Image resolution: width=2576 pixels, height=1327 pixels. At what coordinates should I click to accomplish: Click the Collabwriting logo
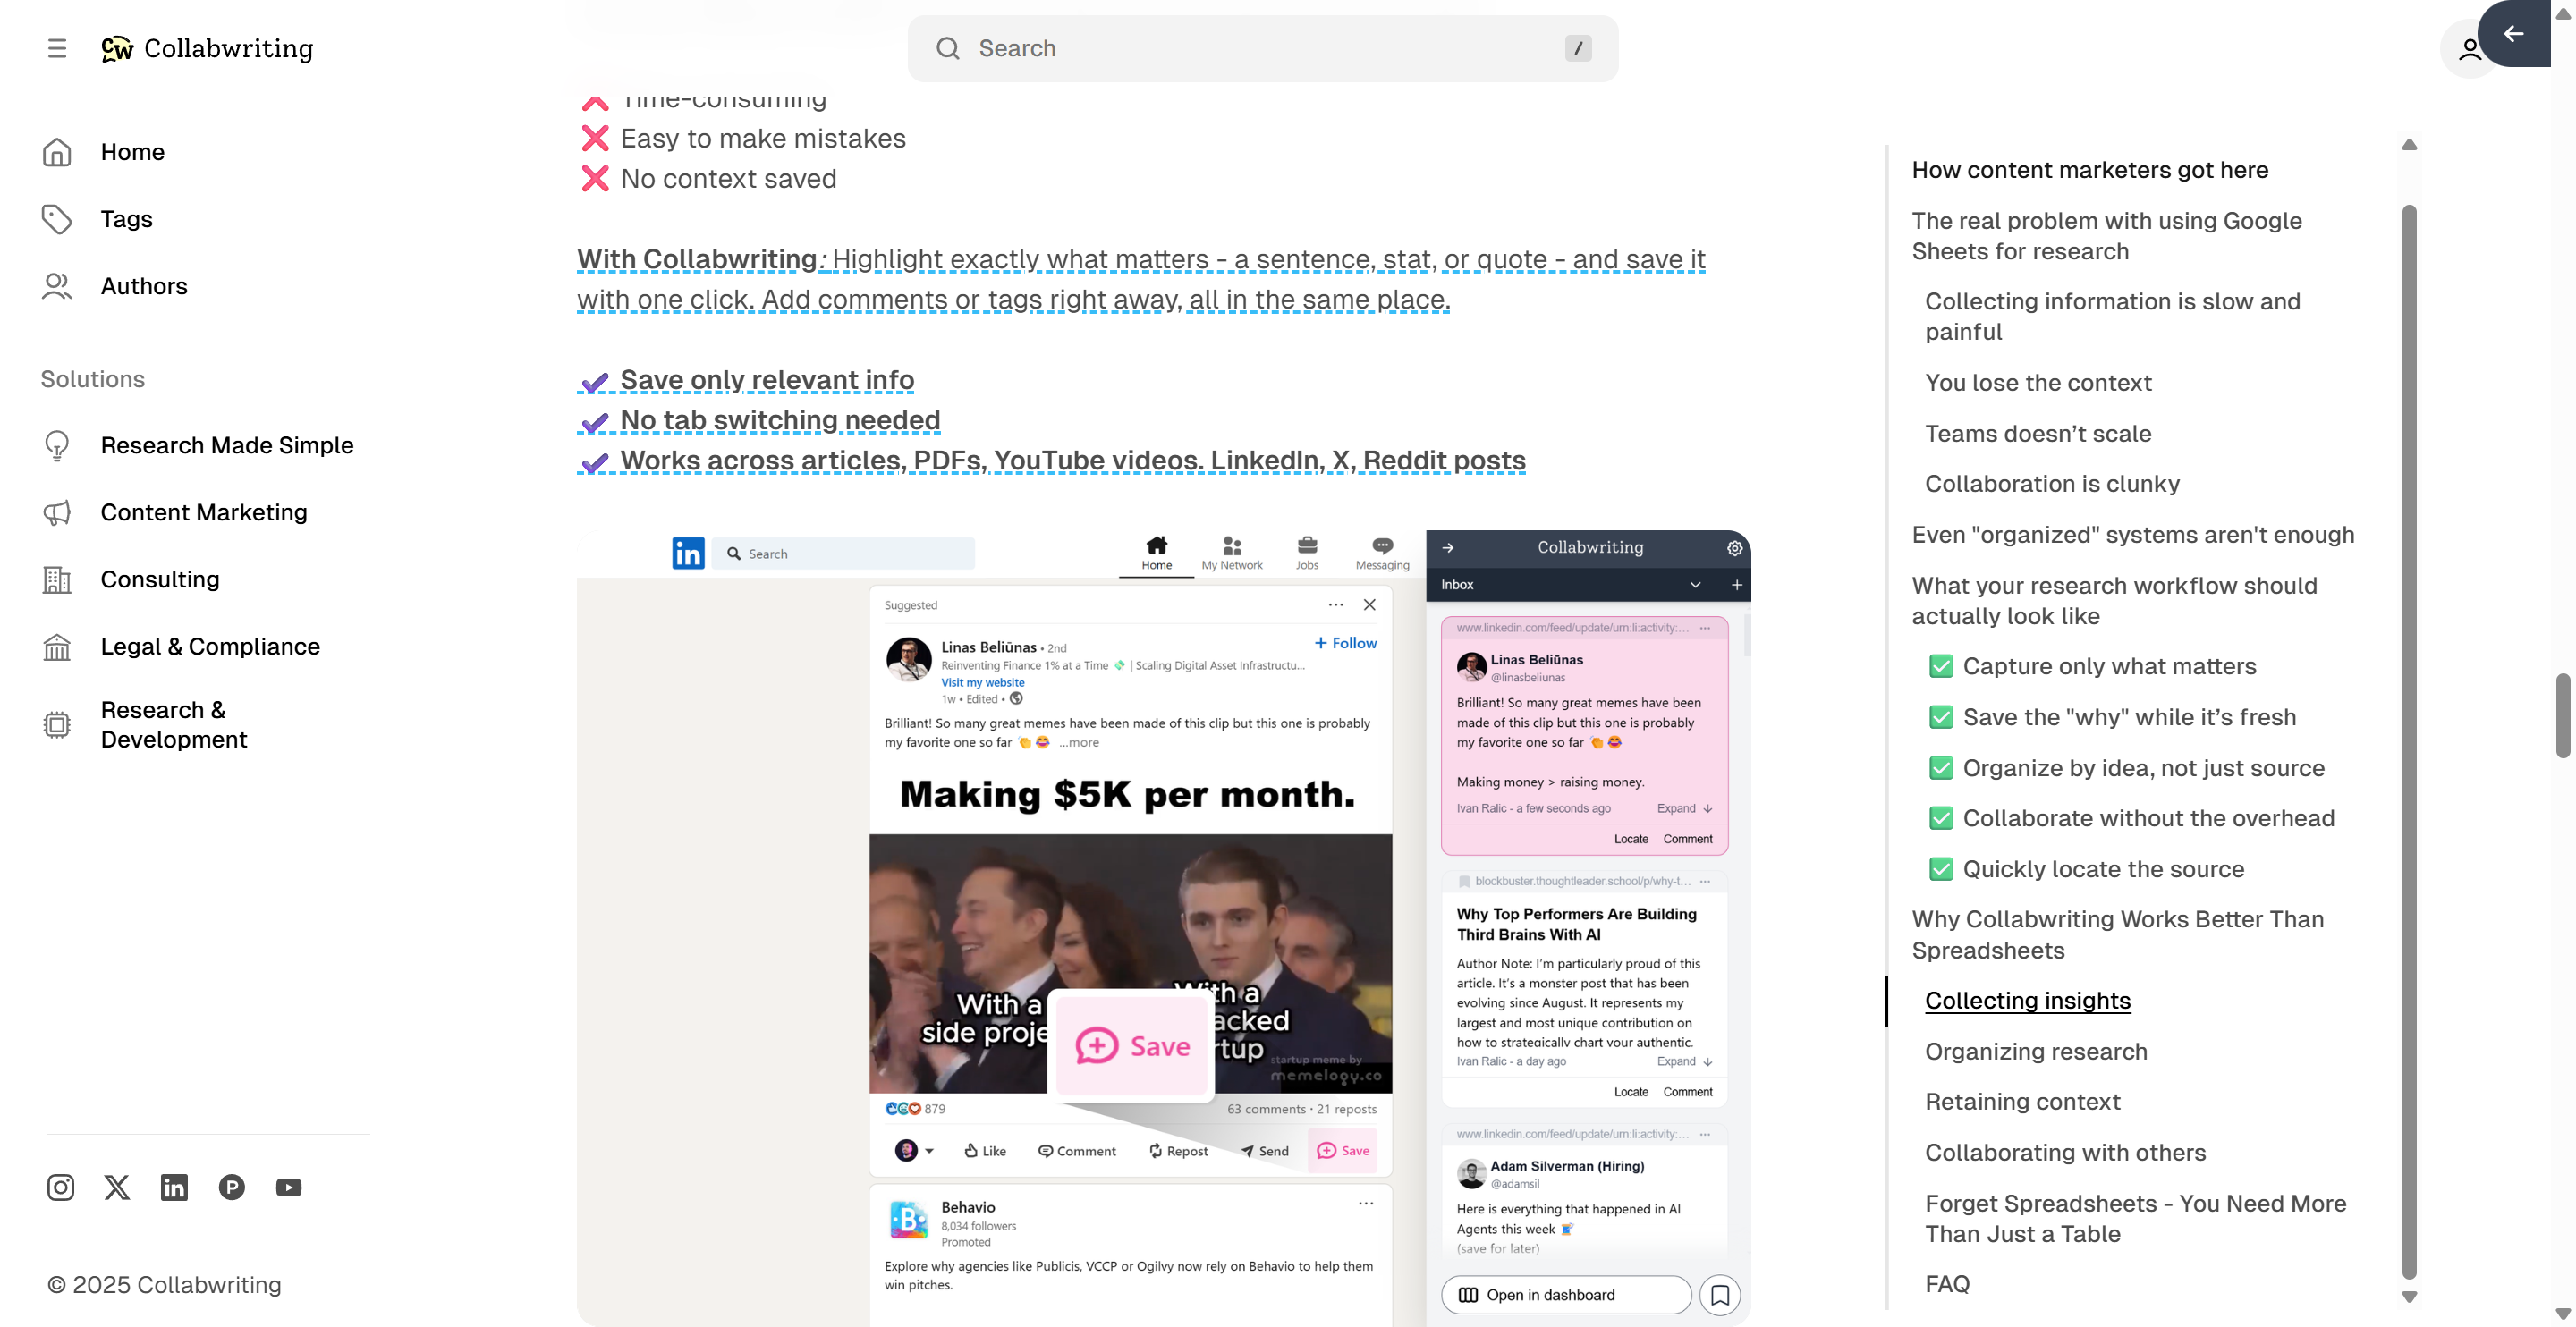[x=207, y=48]
